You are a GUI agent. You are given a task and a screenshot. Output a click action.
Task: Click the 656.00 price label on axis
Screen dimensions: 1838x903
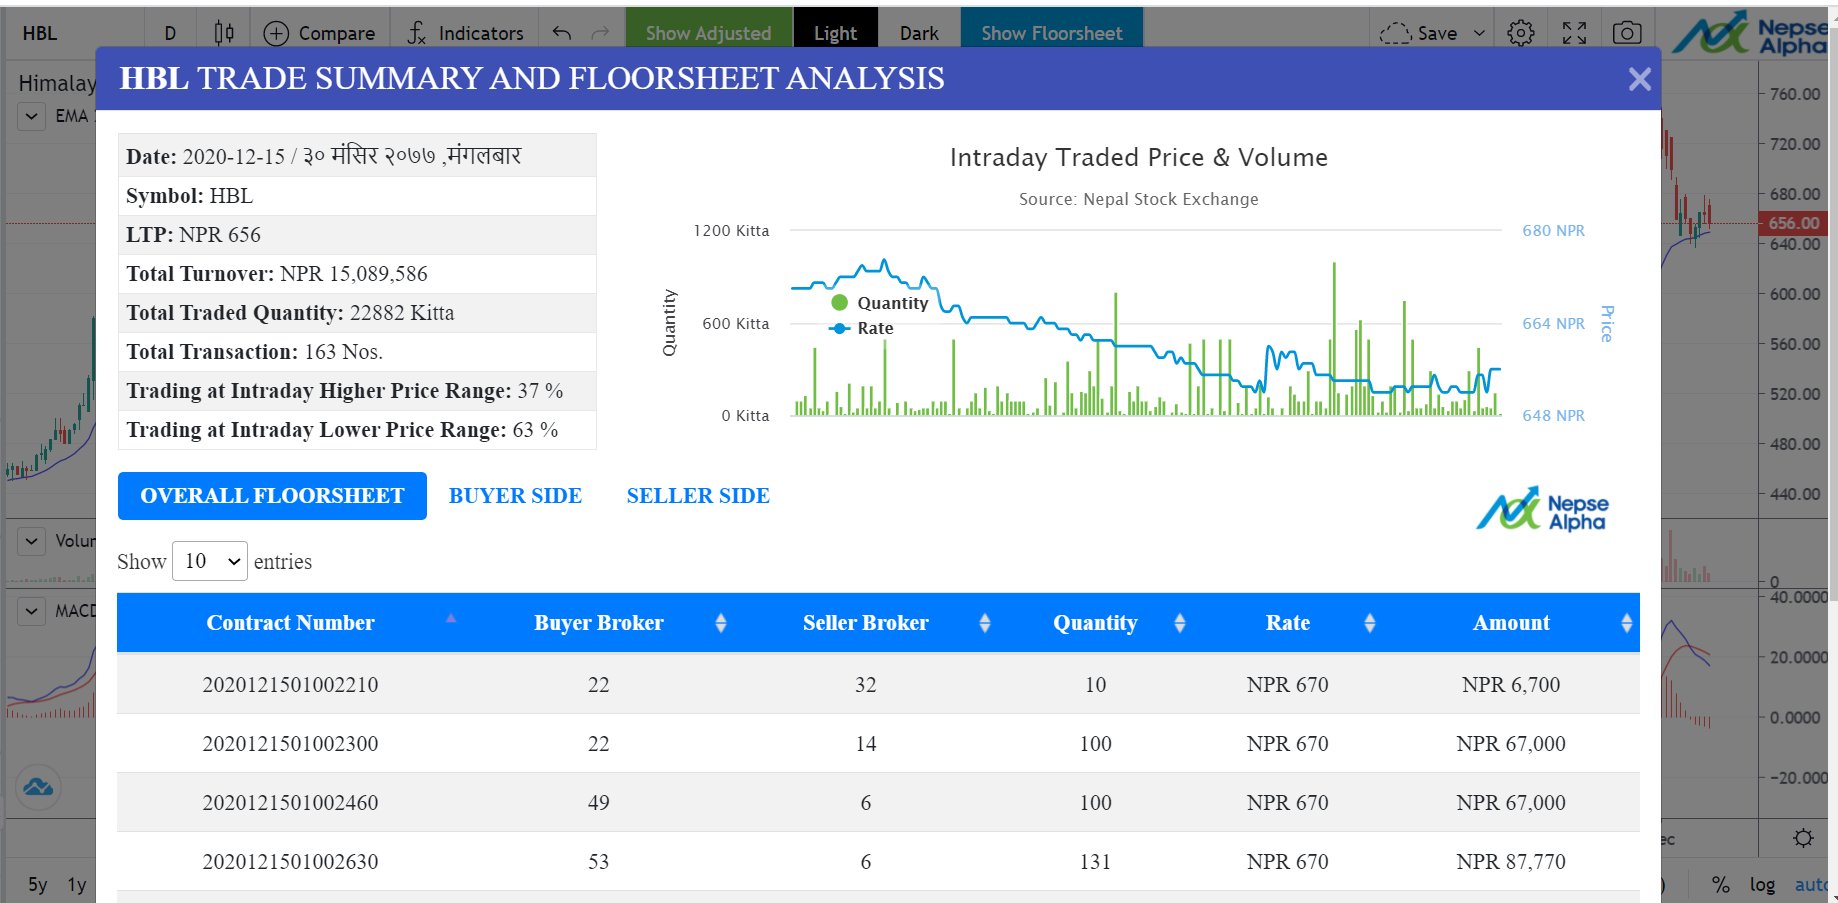click(1793, 223)
